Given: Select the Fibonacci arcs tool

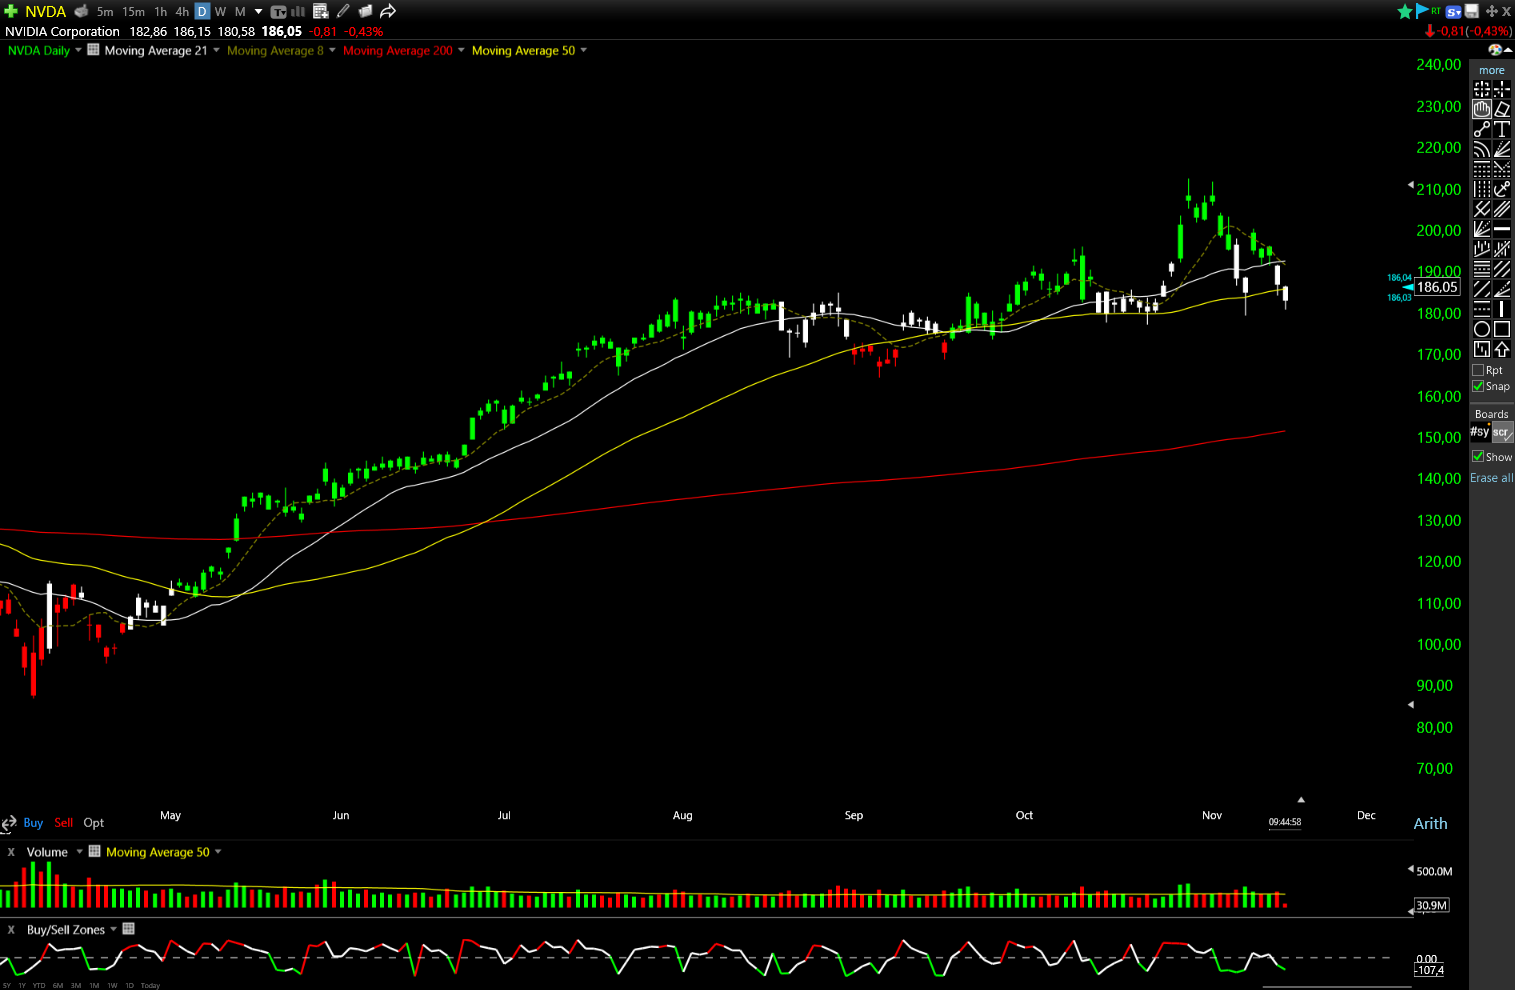Looking at the screenshot, I should (1482, 149).
